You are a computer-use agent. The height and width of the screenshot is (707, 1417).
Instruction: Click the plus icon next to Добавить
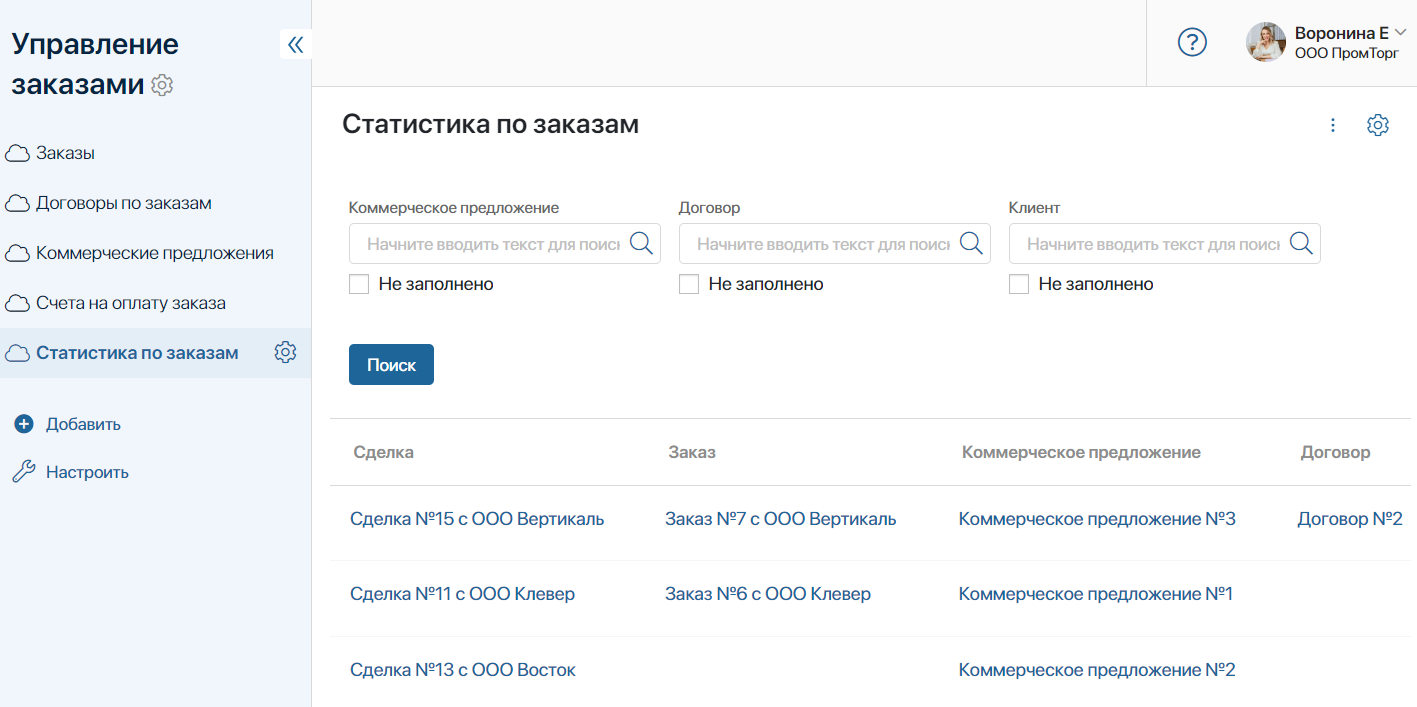(24, 424)
